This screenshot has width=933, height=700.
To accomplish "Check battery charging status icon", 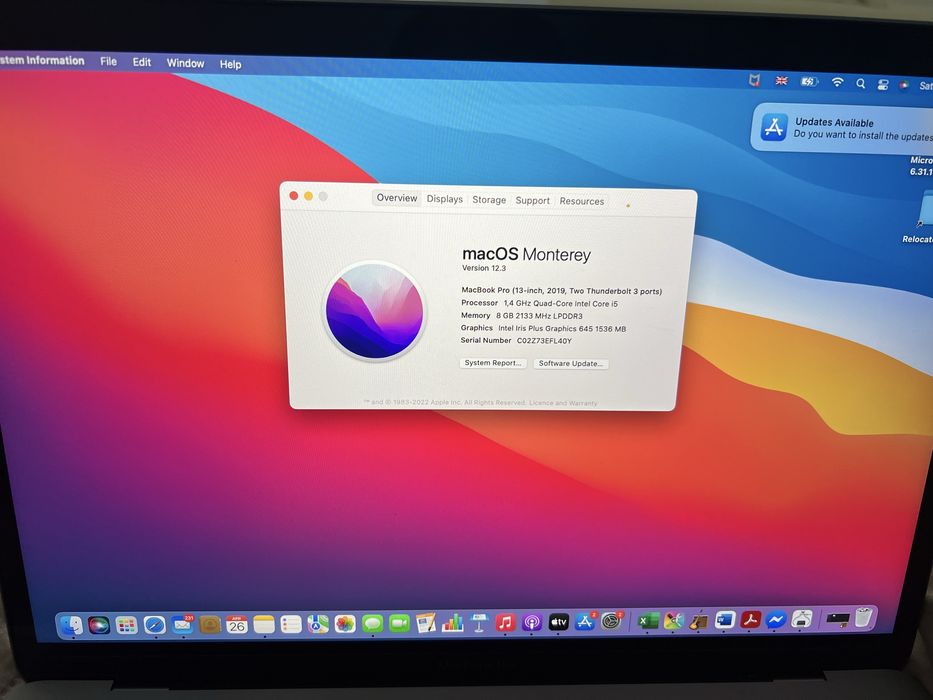I will click(x=809, y=82).
